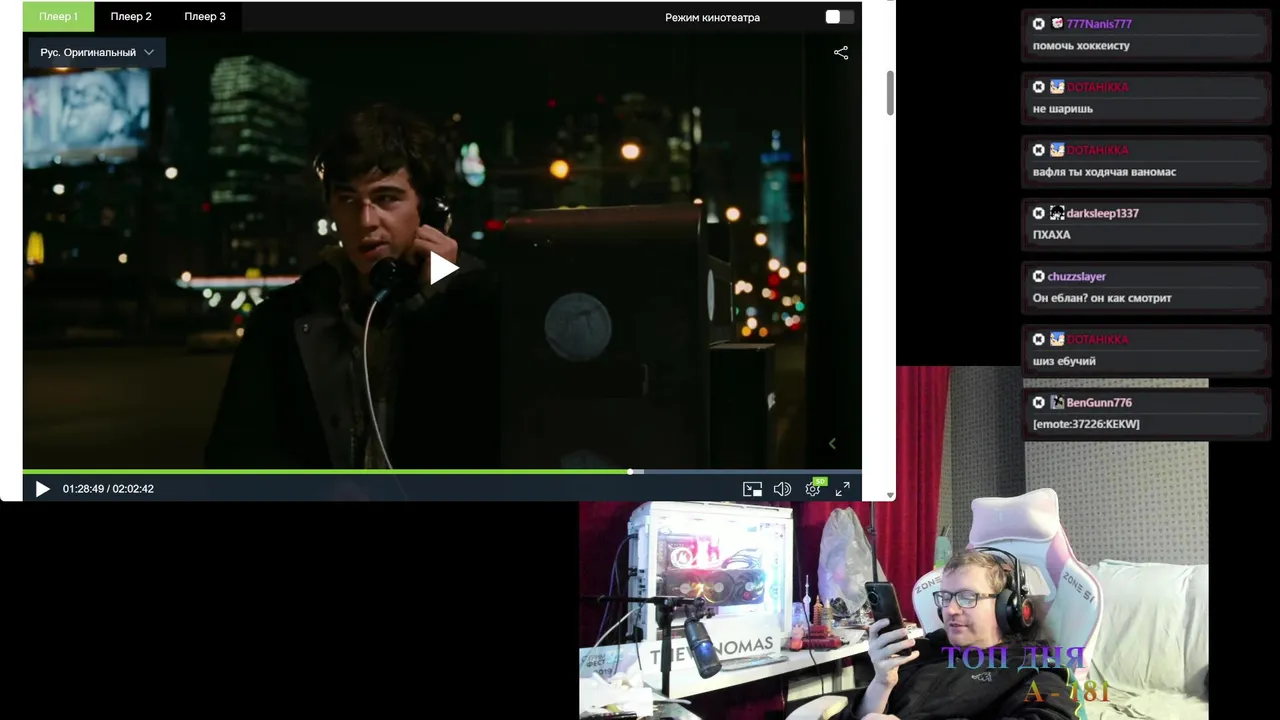Enter fullscreen with the expand arrows icon

click(x=843, y=489)
